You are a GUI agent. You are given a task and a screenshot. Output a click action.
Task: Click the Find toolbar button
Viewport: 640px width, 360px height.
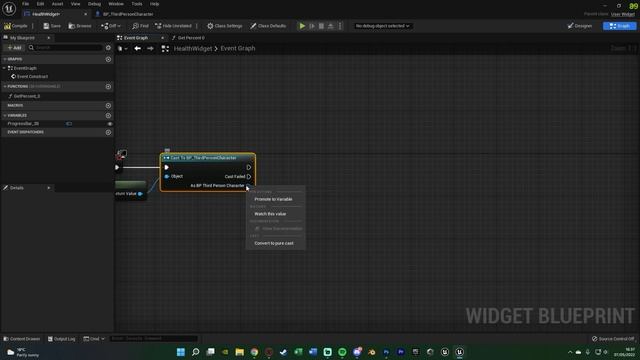(x=140, y=26)
